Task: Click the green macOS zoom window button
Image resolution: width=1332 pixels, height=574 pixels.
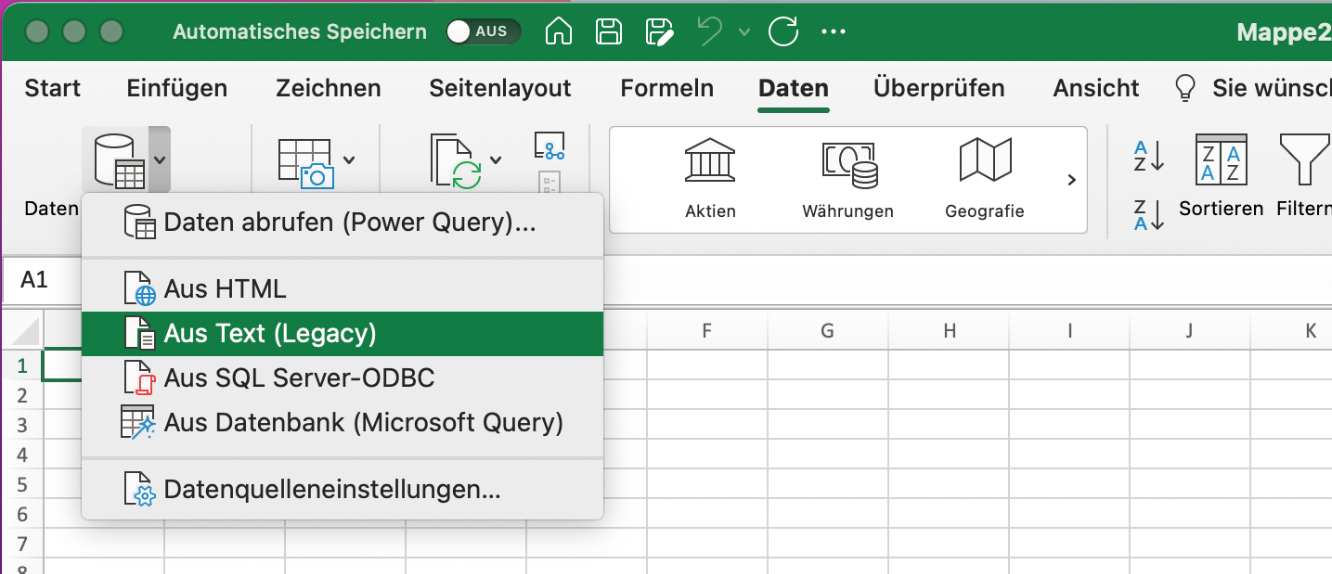Action: pos(111,32)
